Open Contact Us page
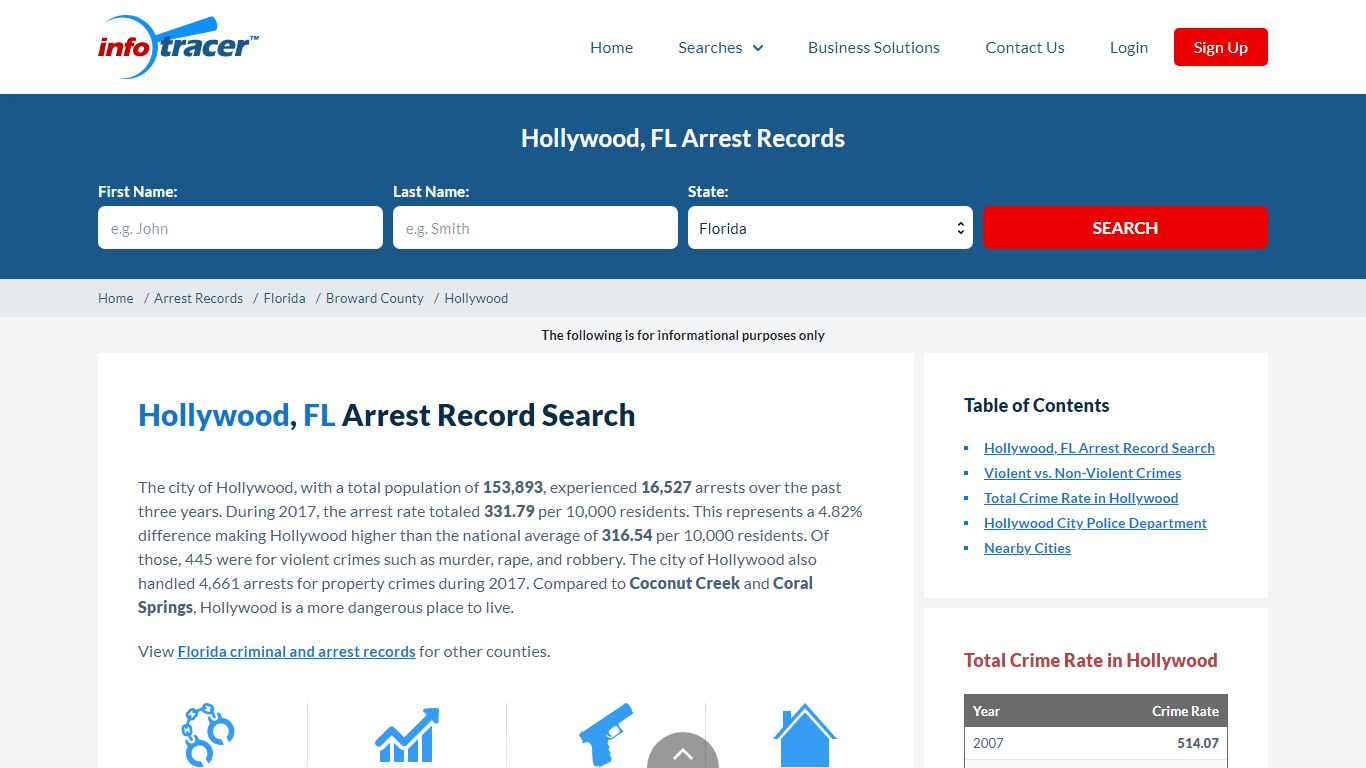This screenshot has width=1366, height=768. [1025, 47]
